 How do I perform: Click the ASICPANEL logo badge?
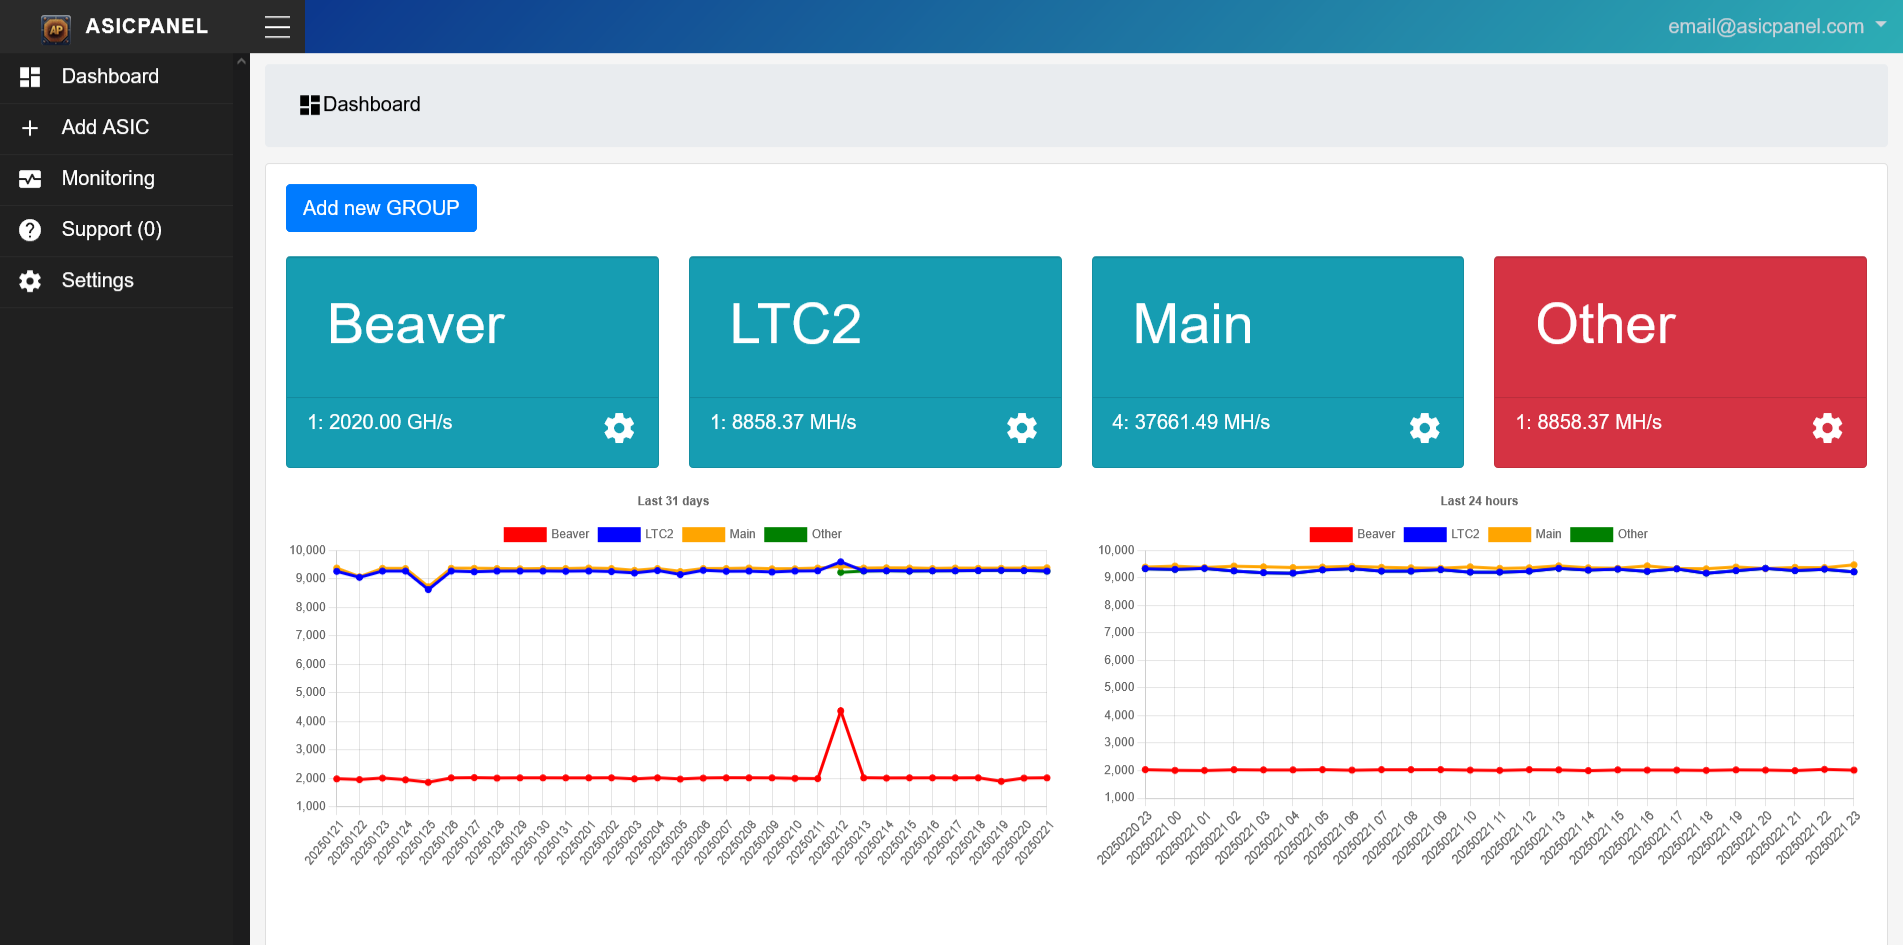[x=56, y=27]
